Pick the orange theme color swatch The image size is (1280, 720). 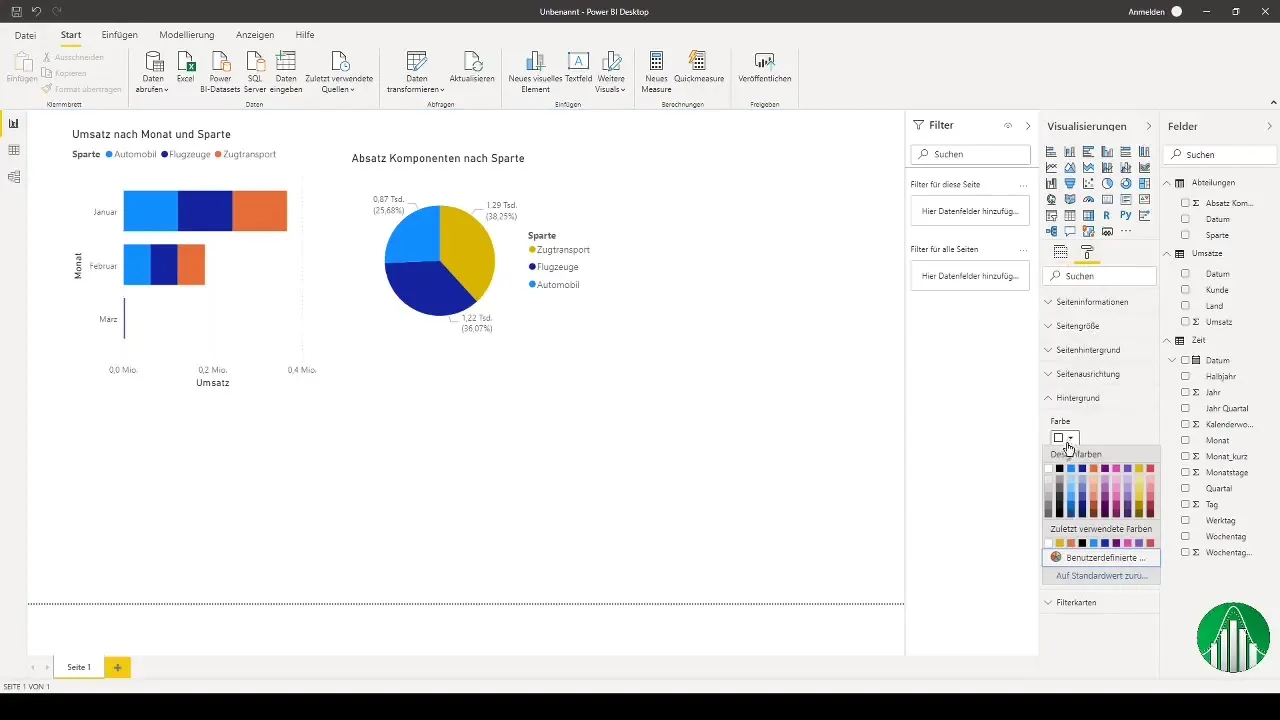1095,468
